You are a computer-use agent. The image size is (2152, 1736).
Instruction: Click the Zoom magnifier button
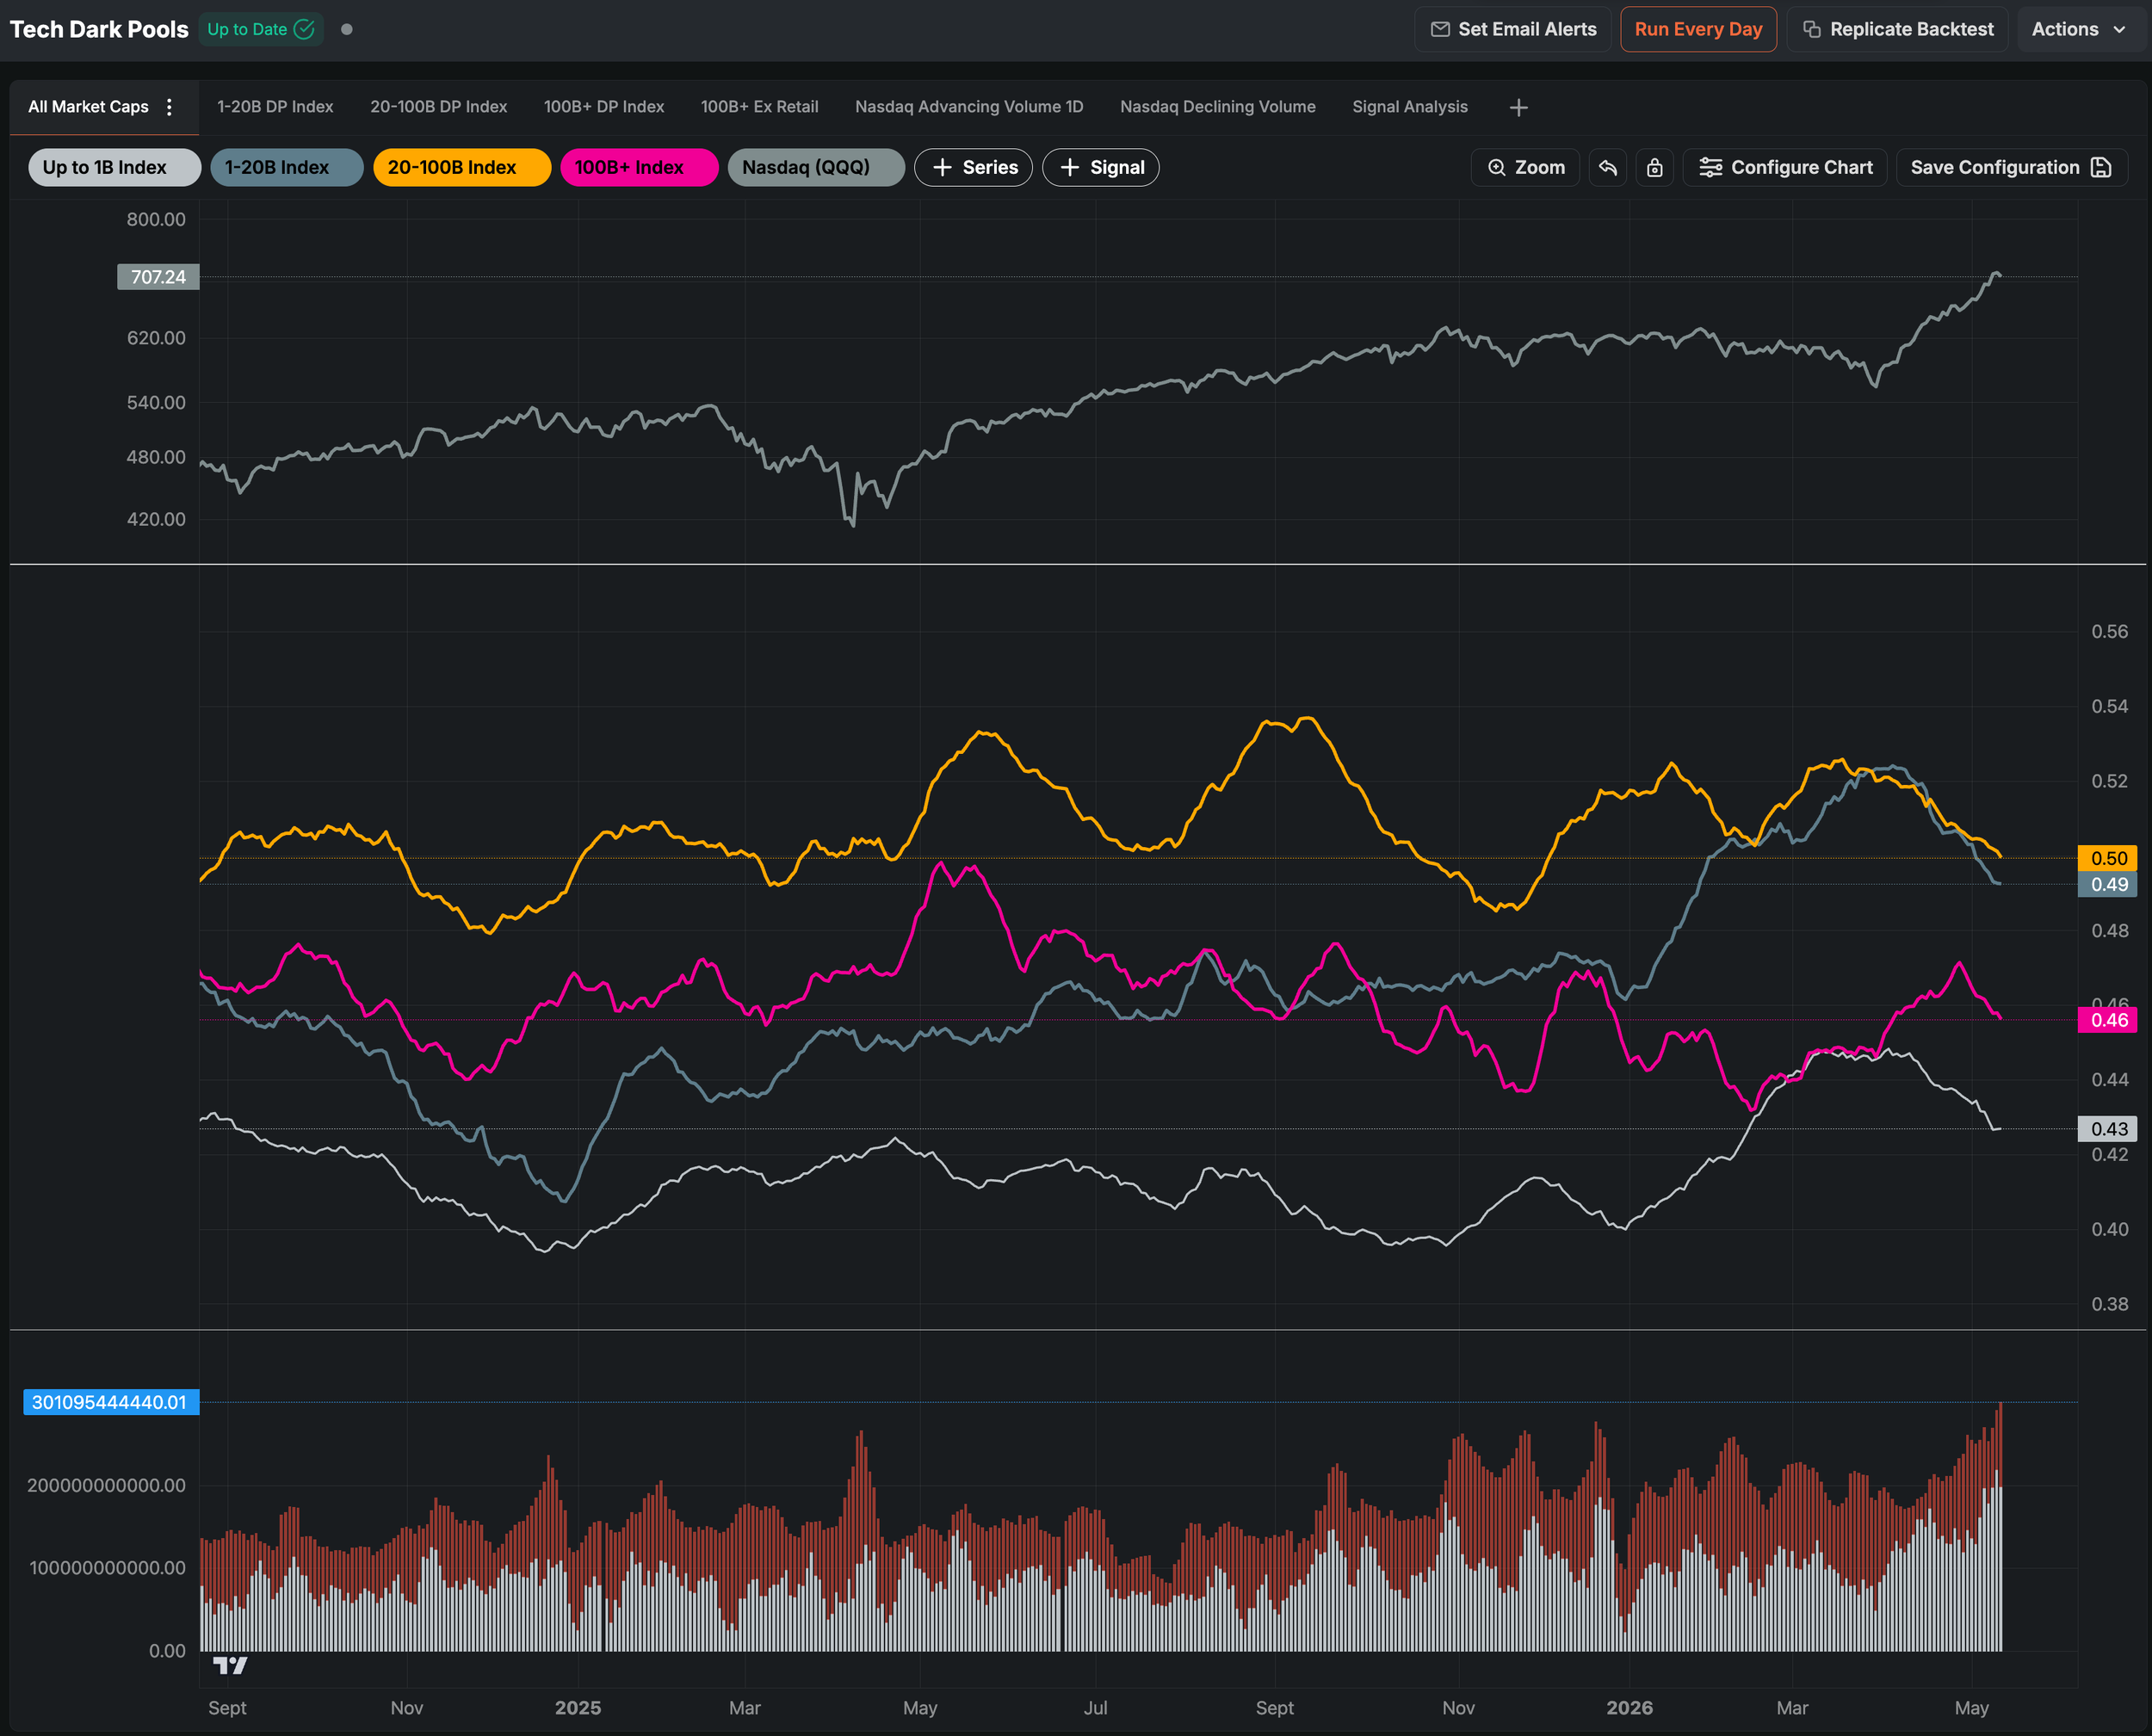pyautogui.click(x=1525, y=167)
